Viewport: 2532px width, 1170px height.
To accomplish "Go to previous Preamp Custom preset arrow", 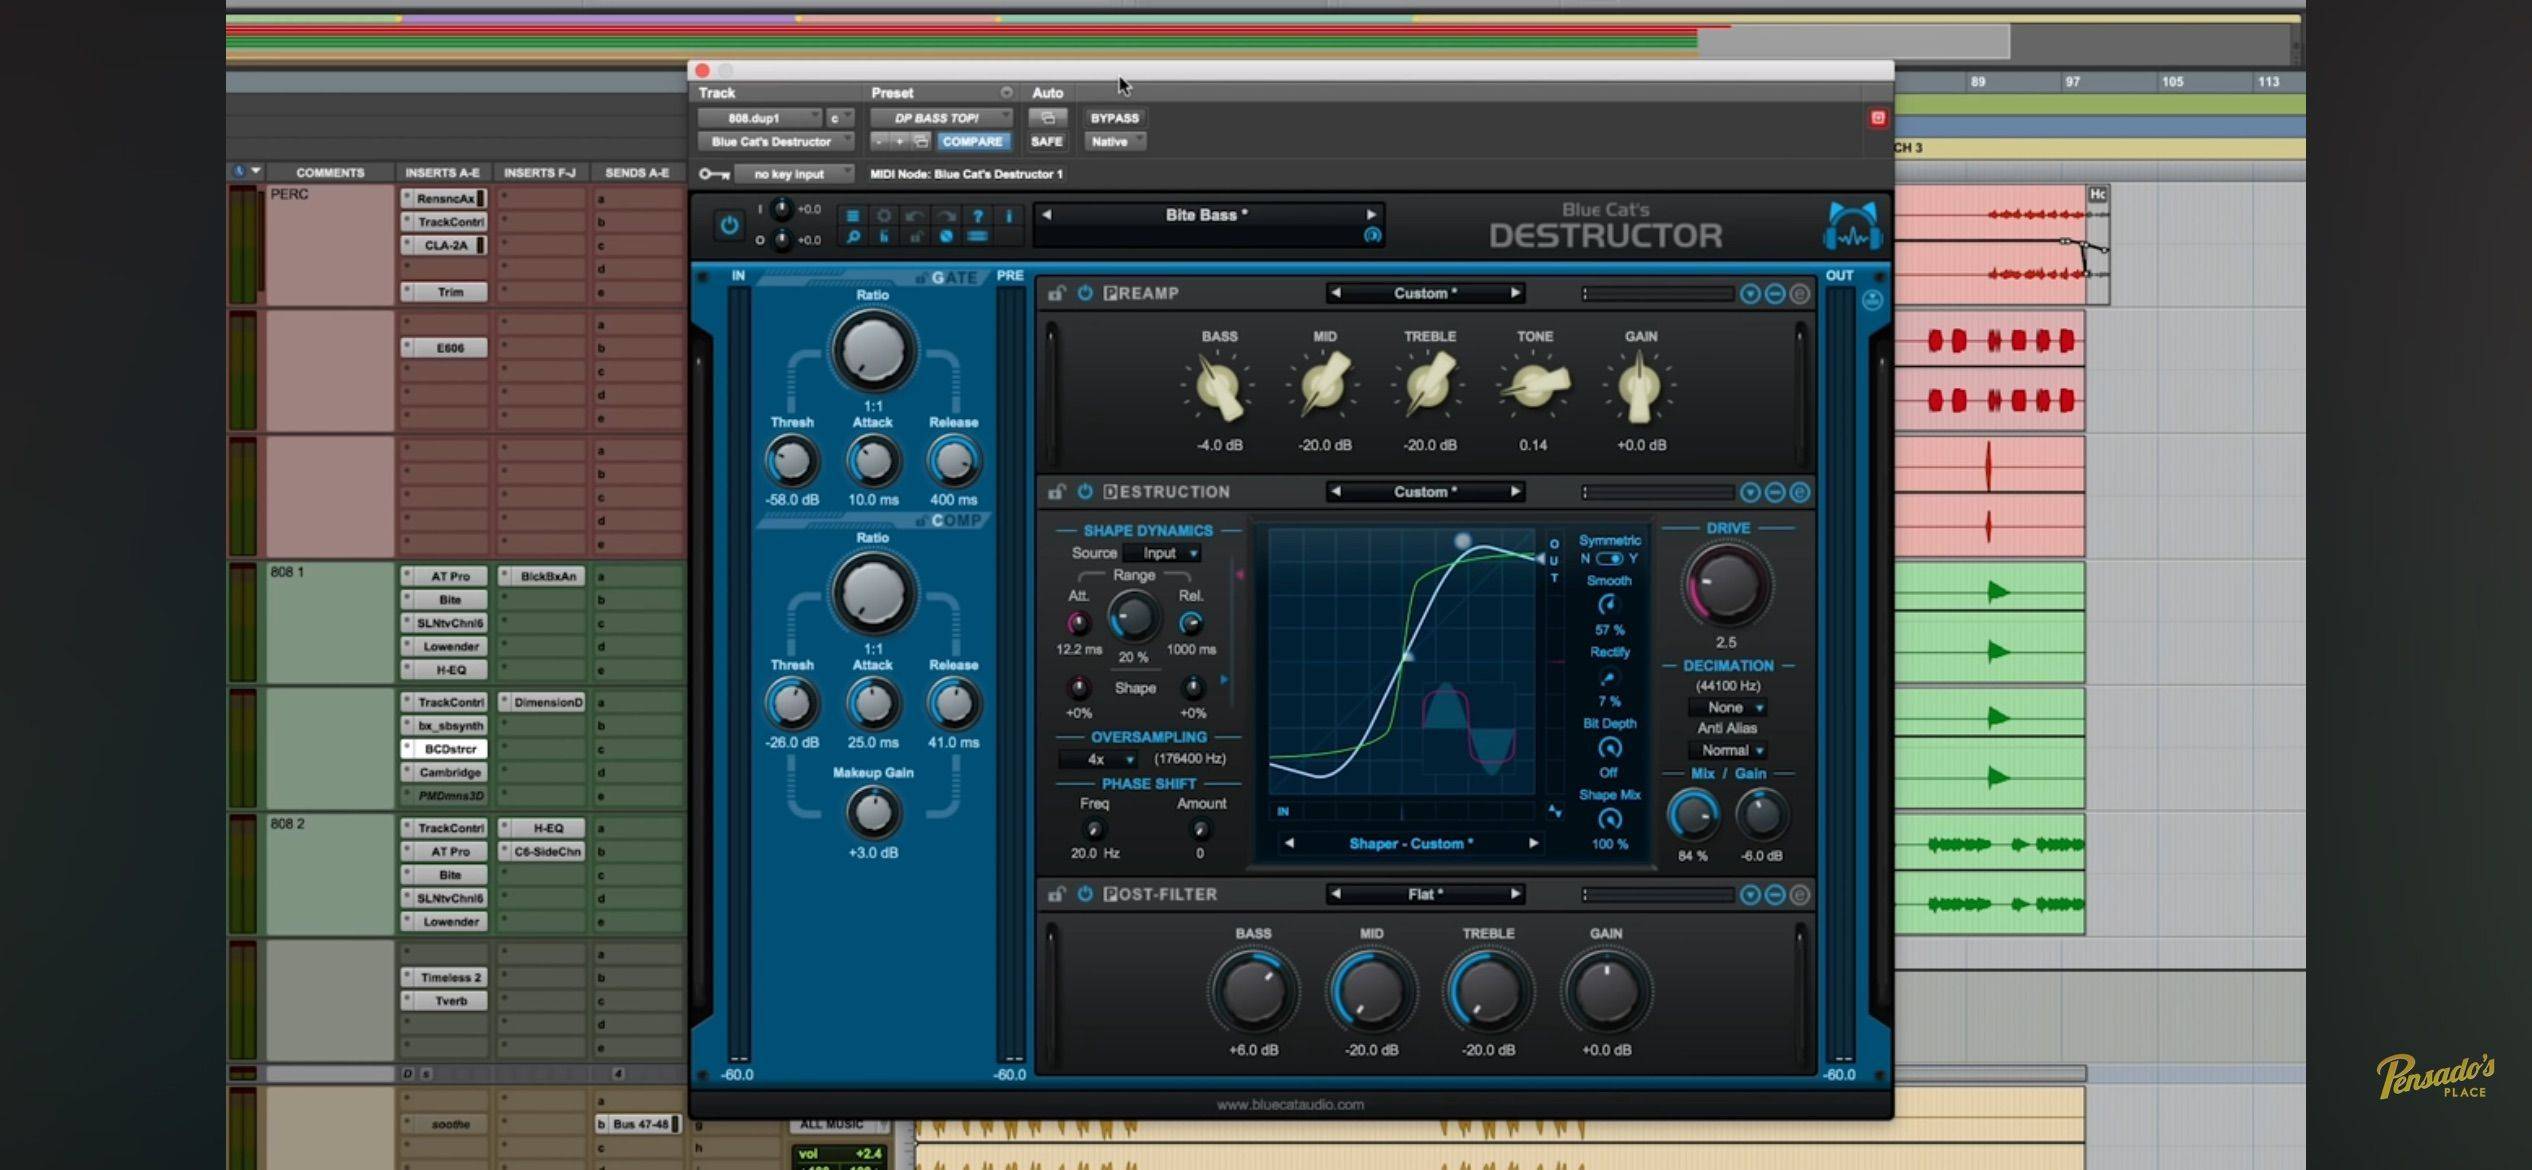I will pyautogui.click(x=1335, y=293).
